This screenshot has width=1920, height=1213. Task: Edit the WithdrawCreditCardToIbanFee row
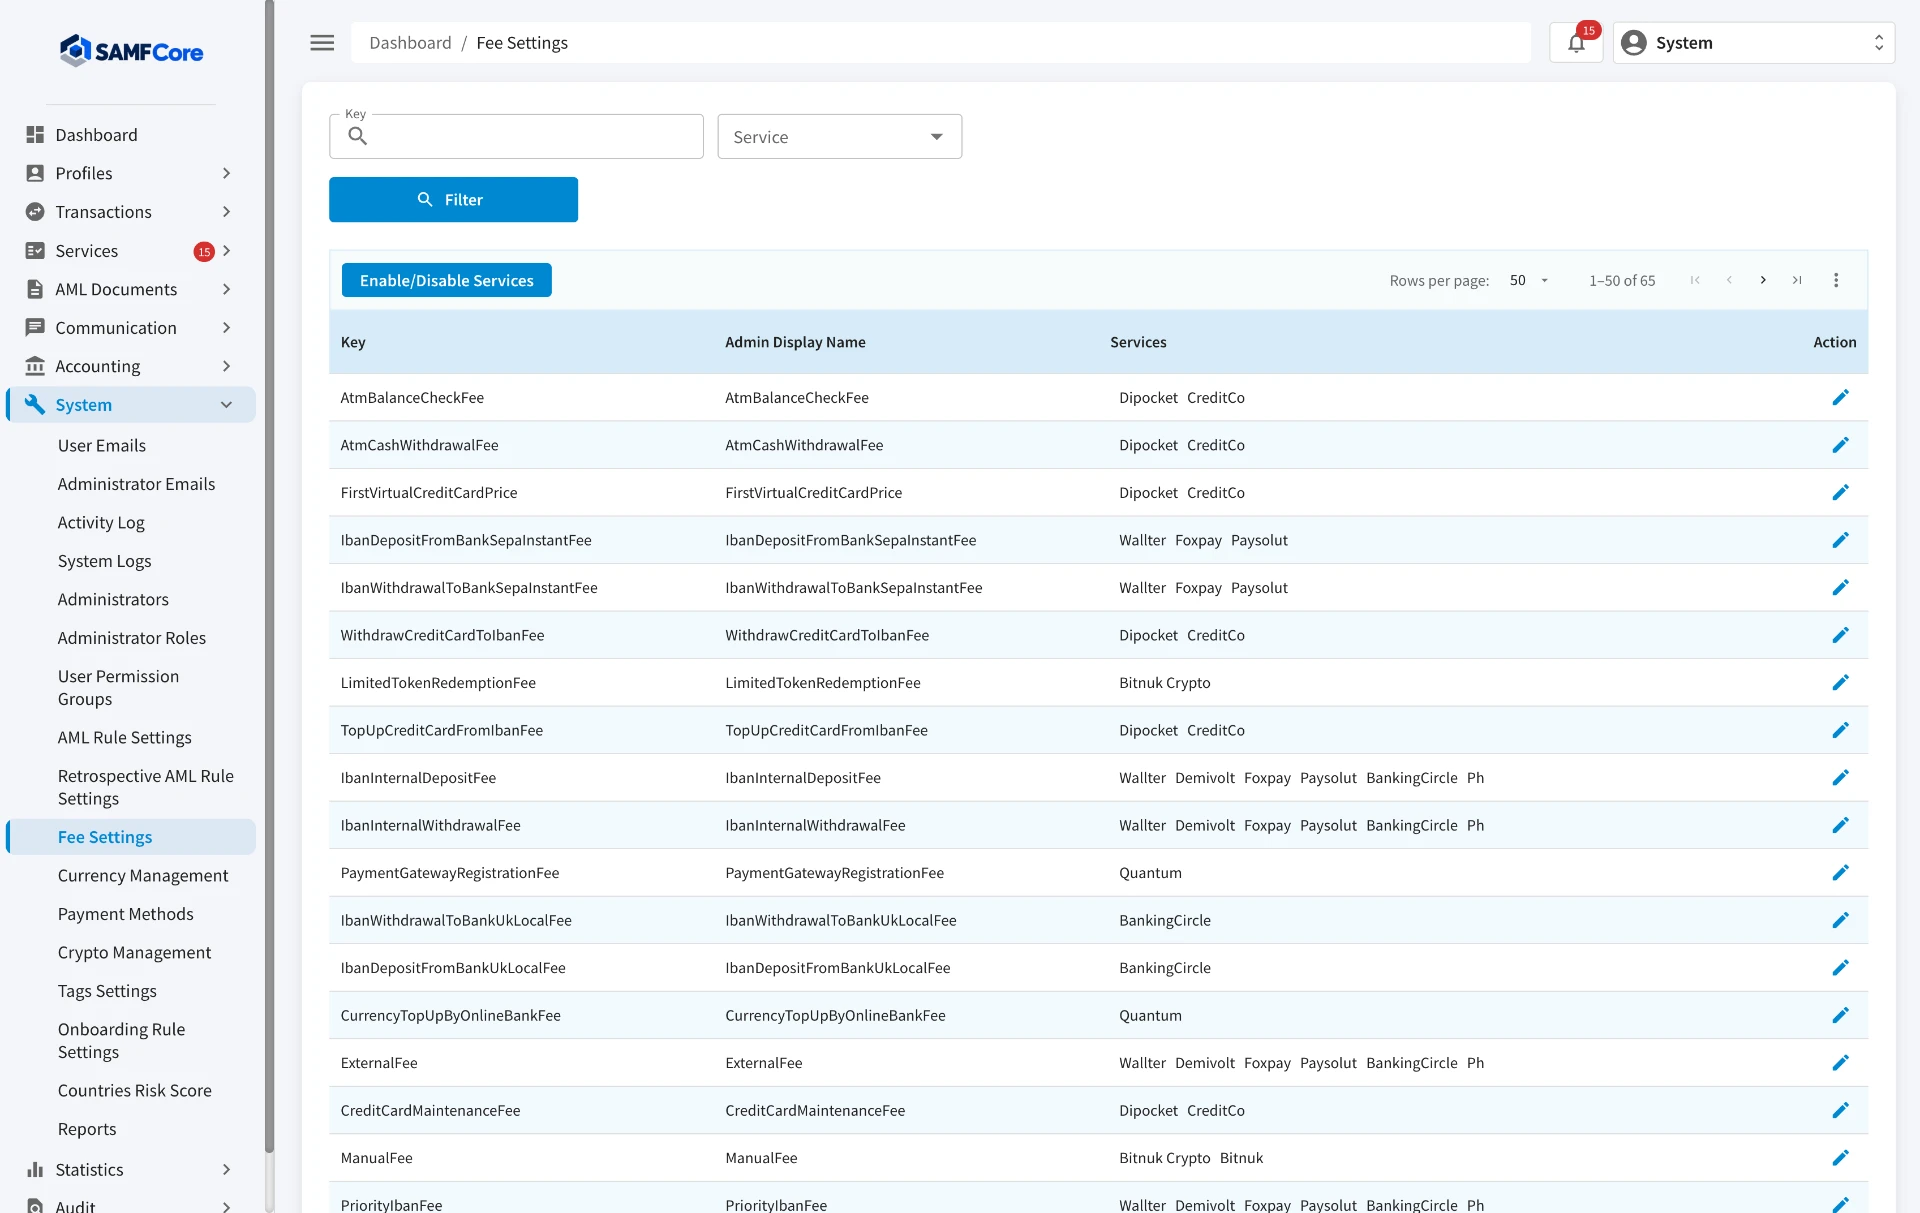coord(1840,635)
